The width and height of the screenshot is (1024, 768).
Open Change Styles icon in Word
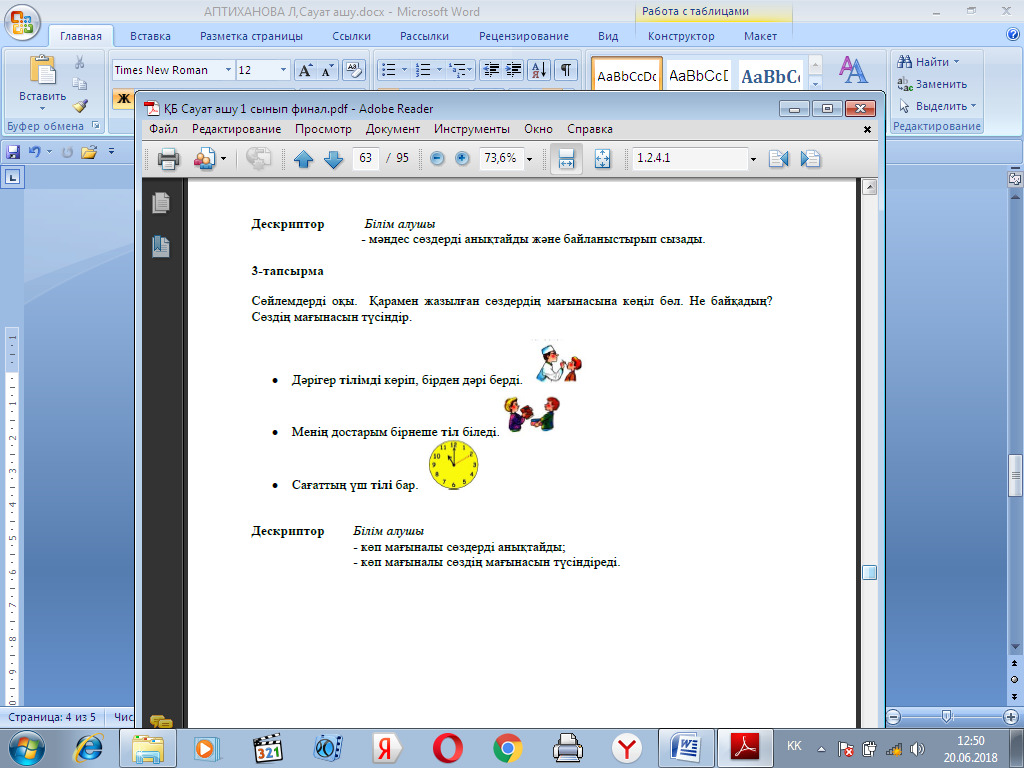point(853,70)
